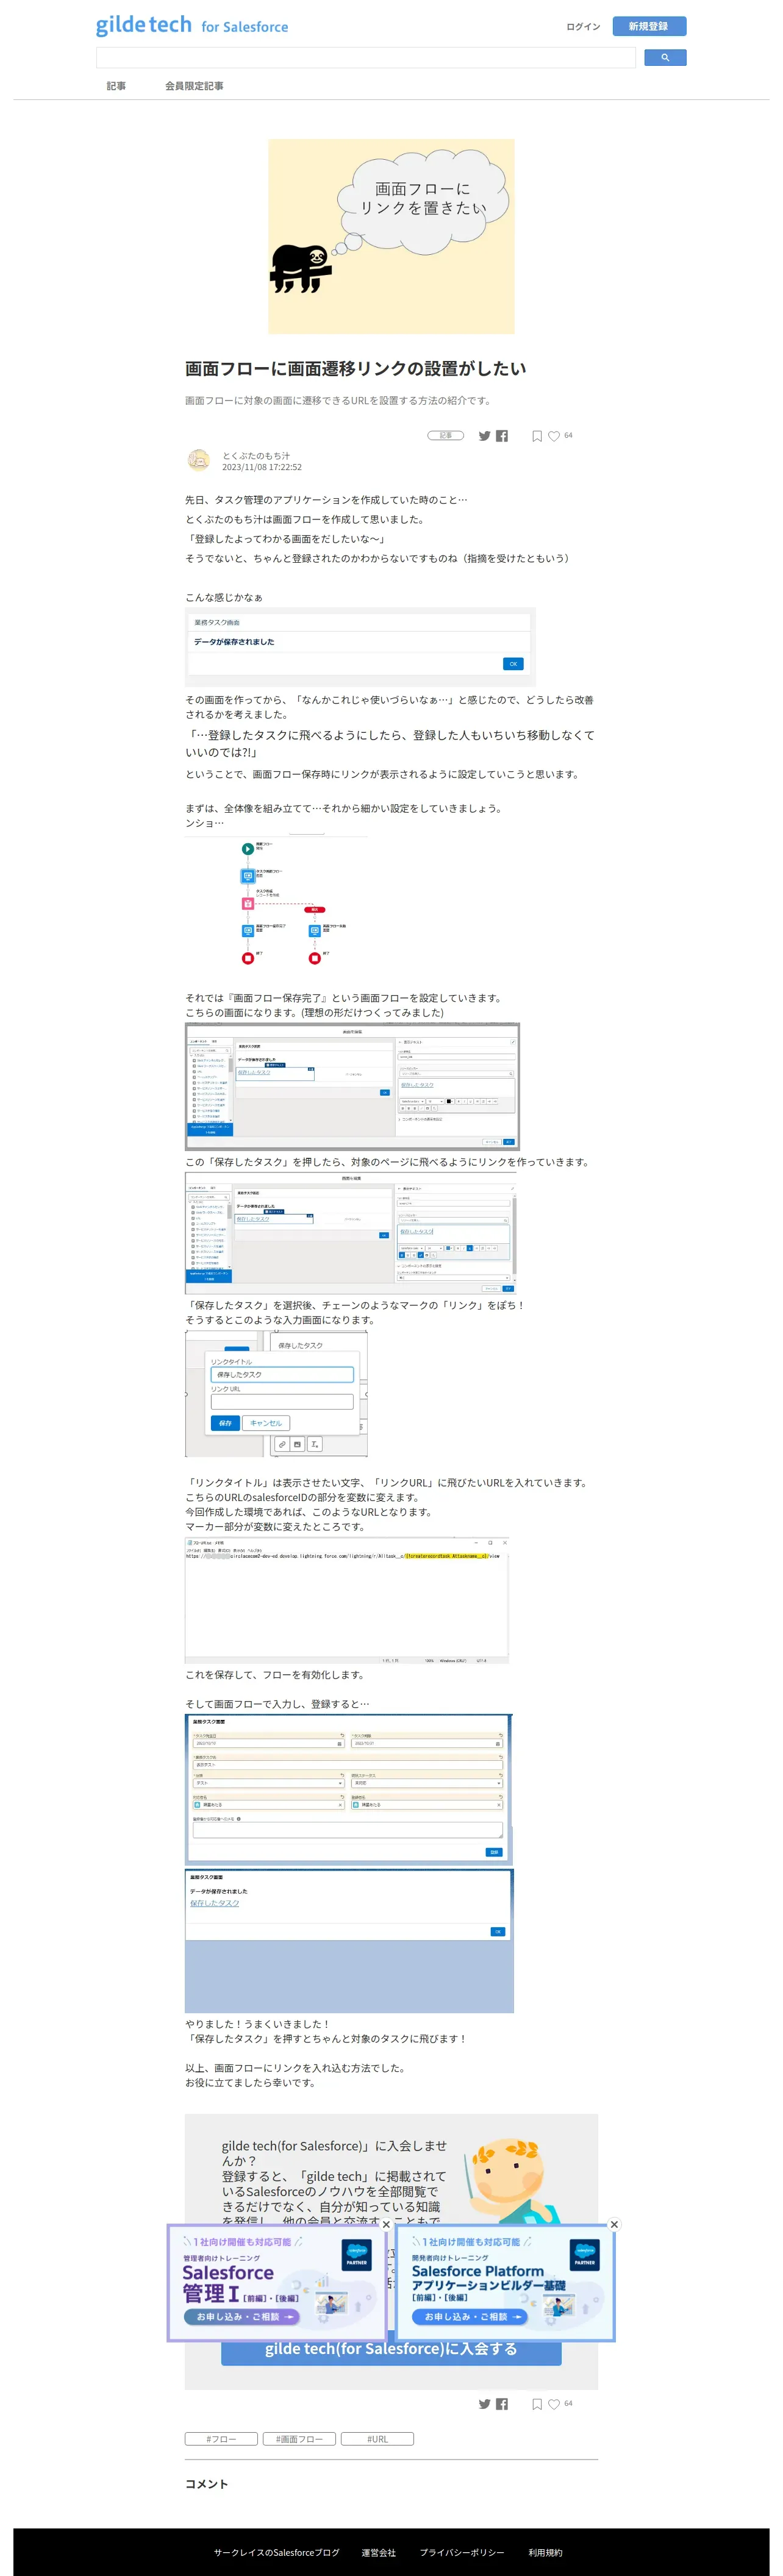Click the Salesforce Platform アプリケーションビルダー banner

tap(506, 2283)
